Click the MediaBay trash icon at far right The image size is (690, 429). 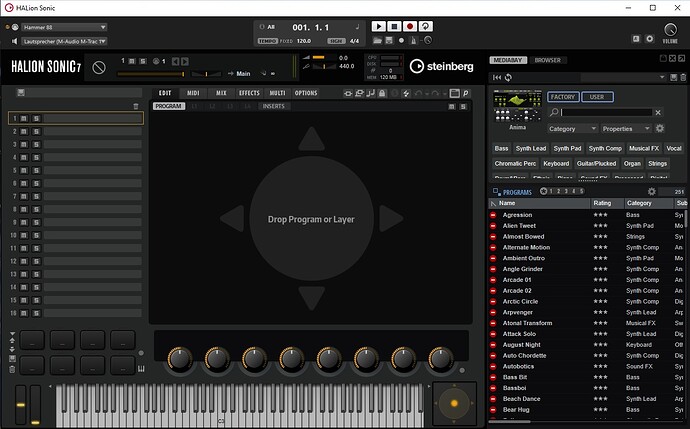[683, 77]
